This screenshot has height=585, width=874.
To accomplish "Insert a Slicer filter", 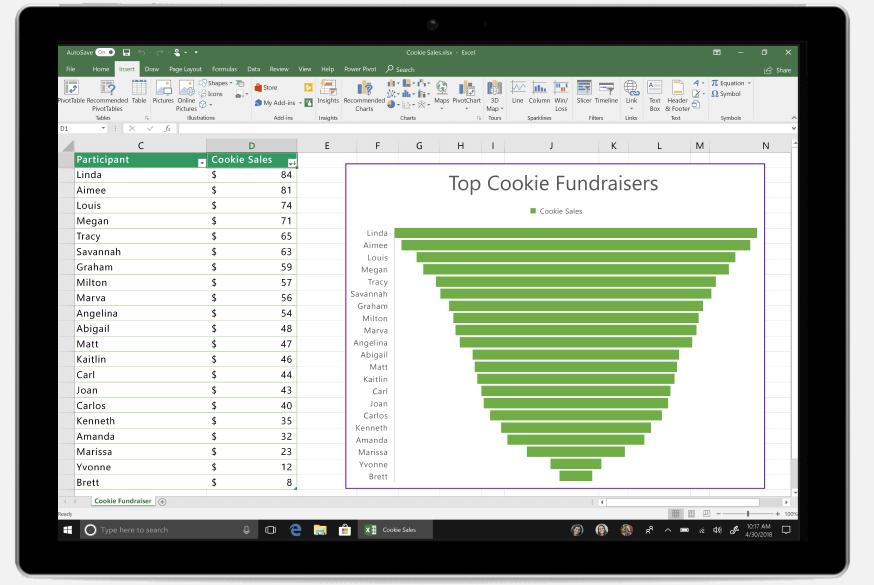I will pos(584,92).
